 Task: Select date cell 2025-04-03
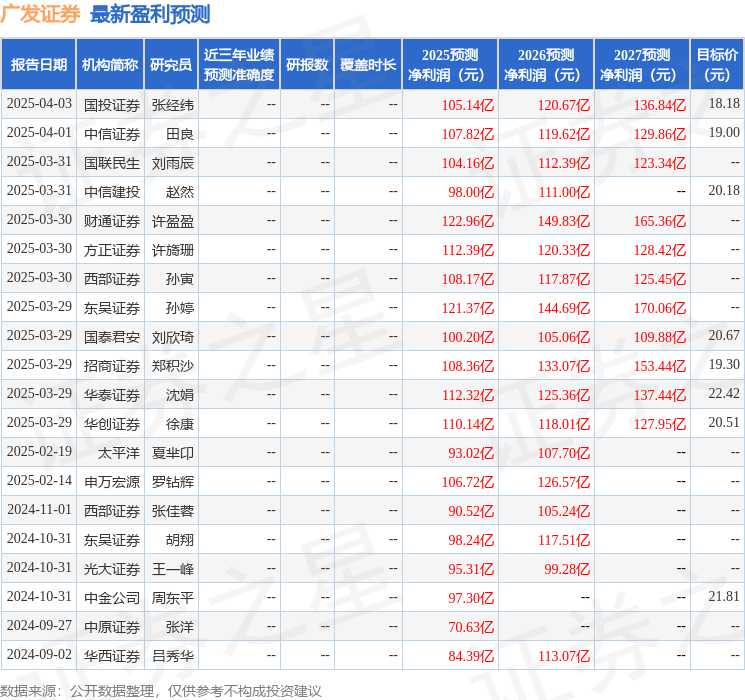(x=39, y=104)
